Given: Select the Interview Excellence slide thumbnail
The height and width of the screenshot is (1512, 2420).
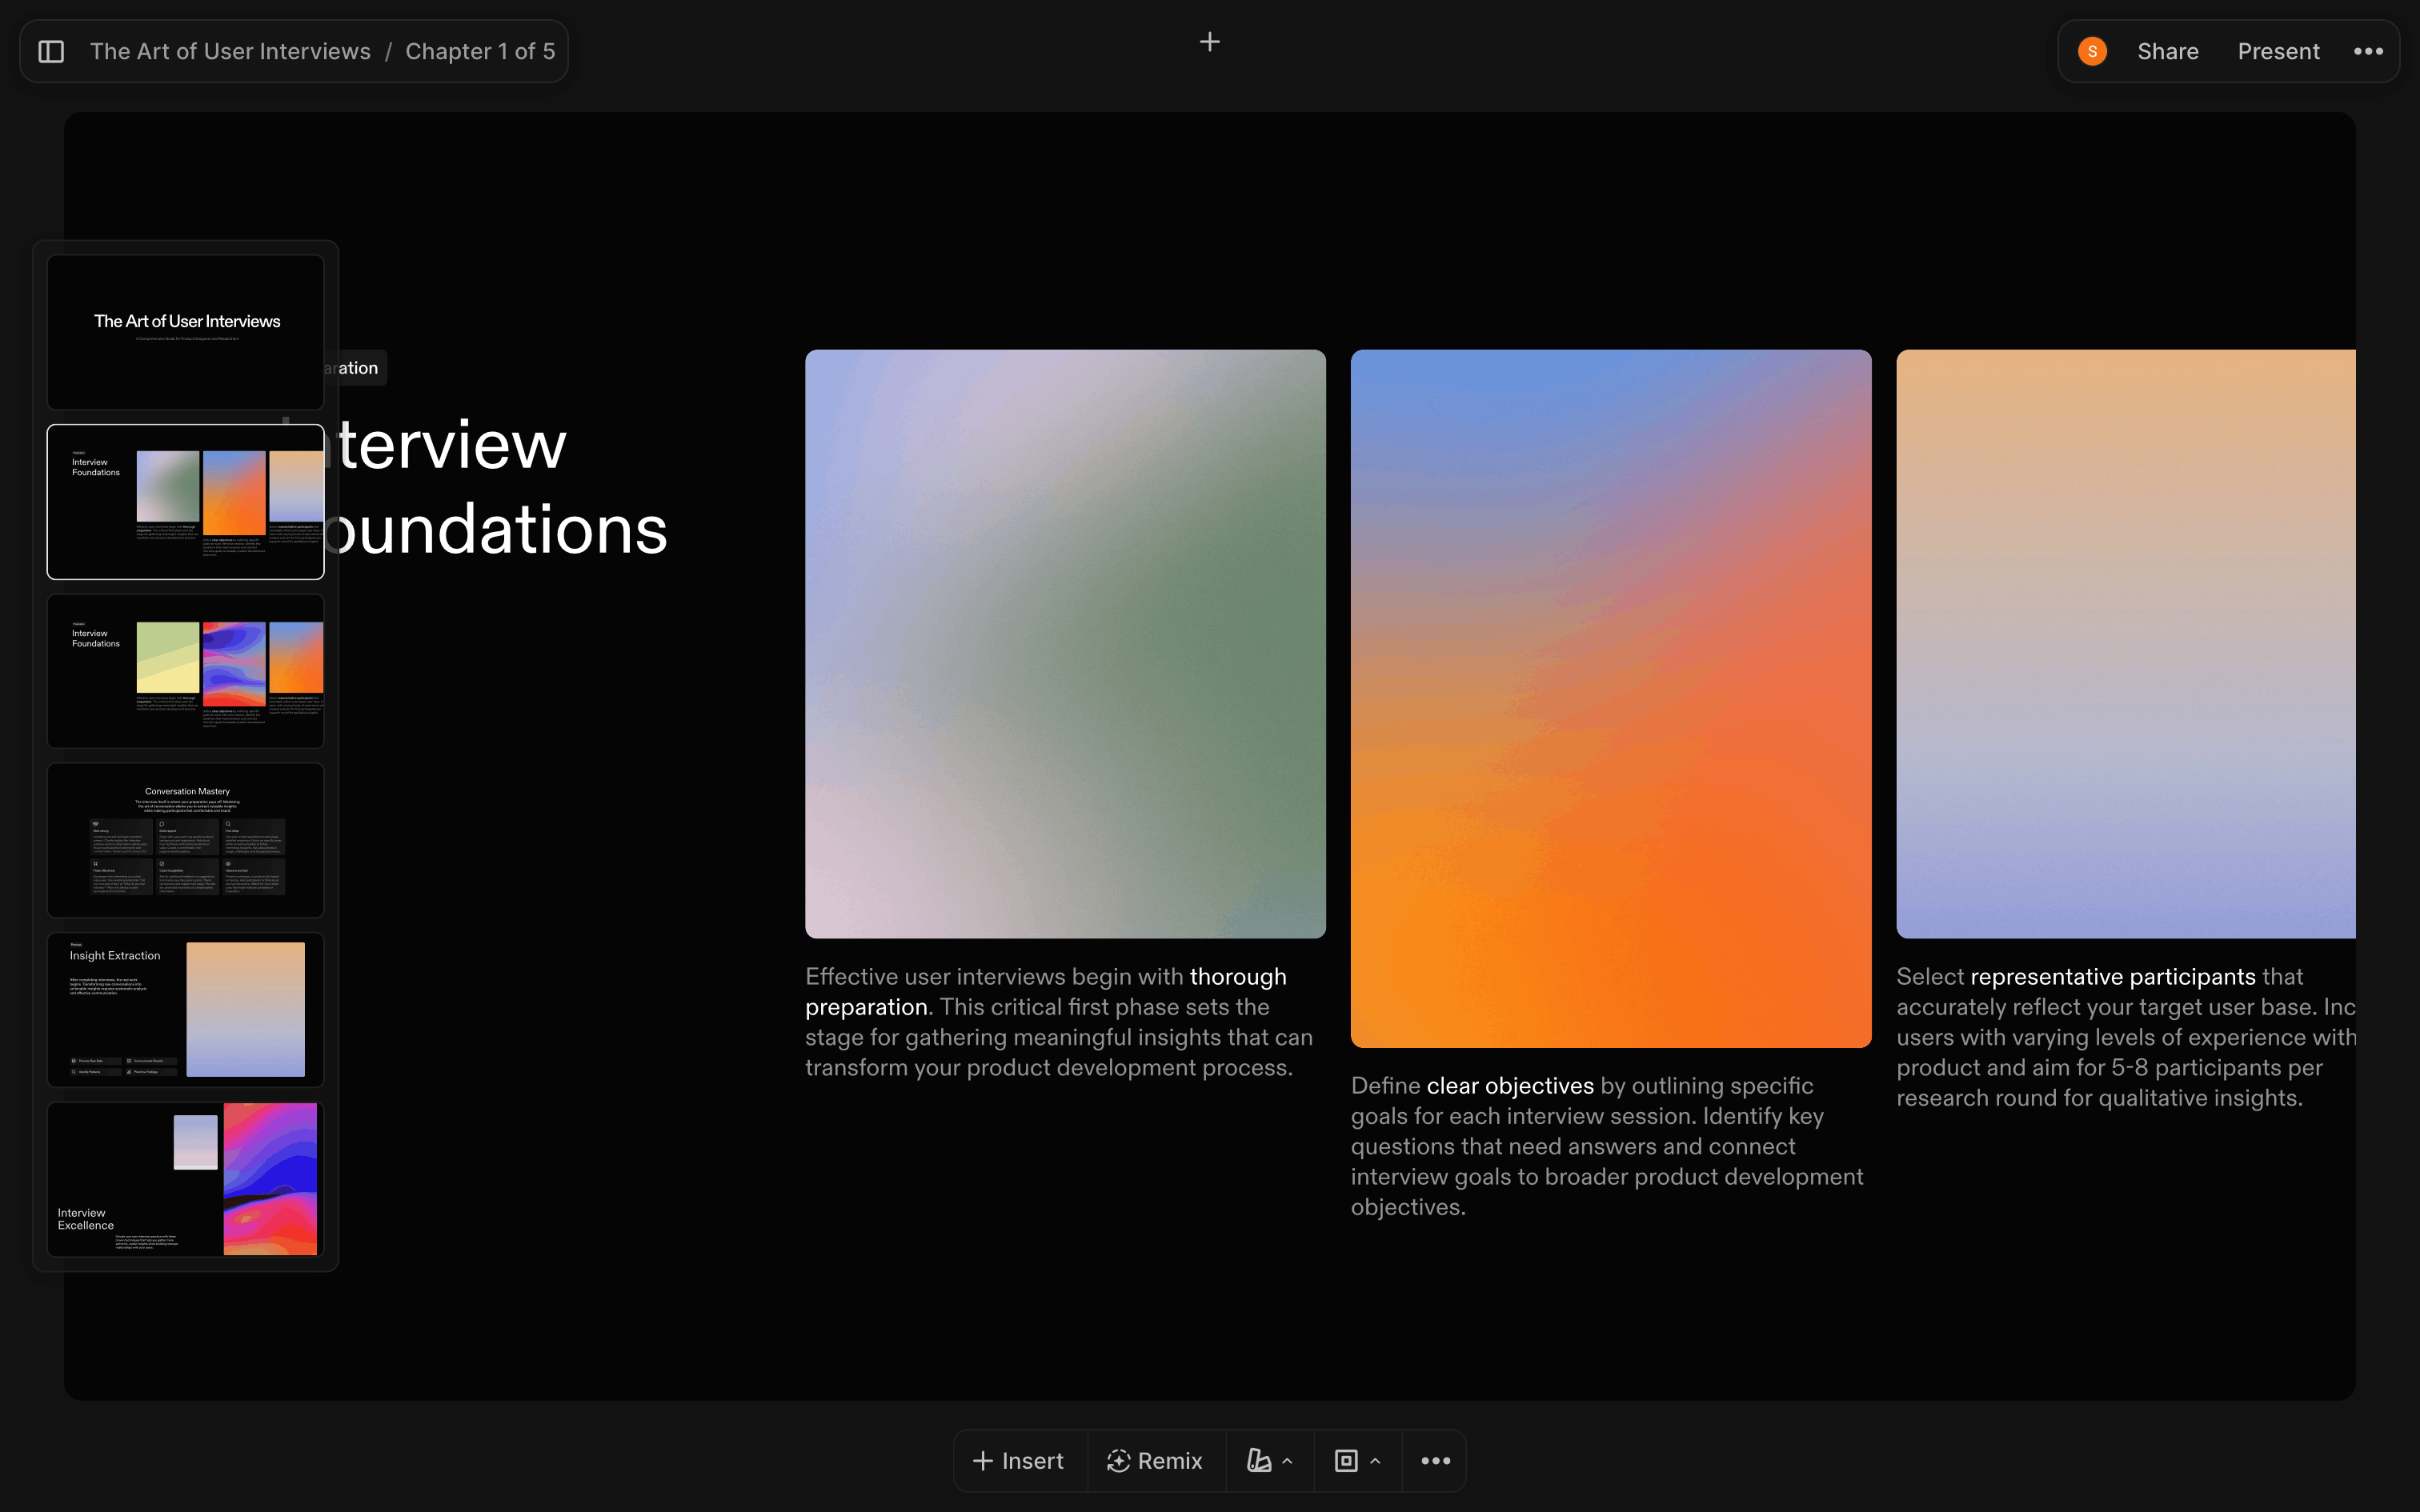Looking at the screenshot, I should (x=186, y=1179).
